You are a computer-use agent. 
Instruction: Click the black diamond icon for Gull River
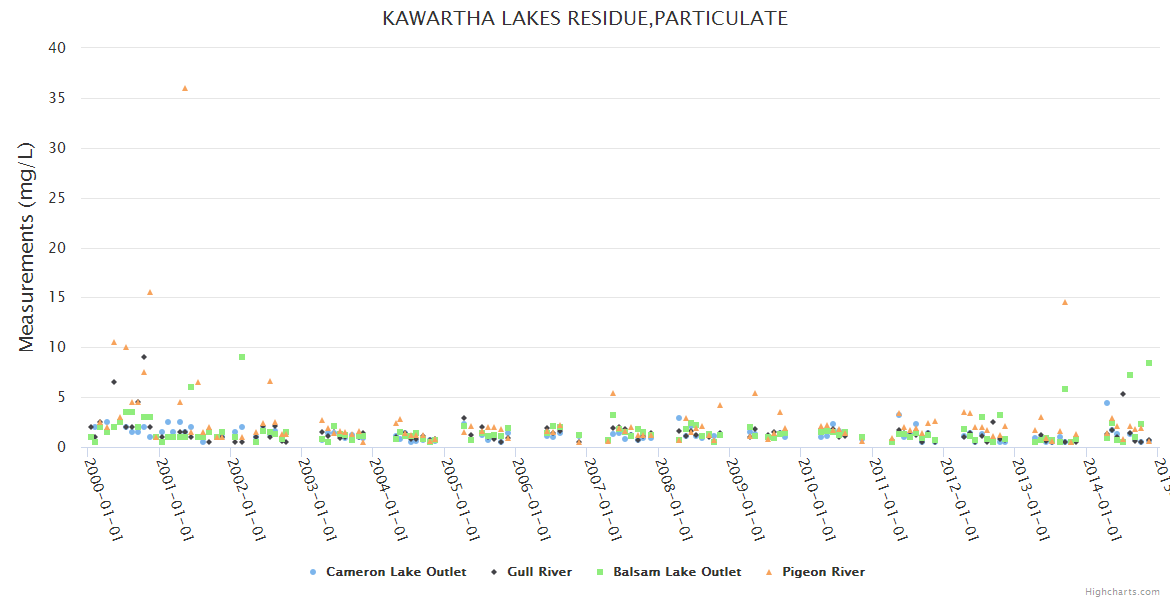click(495, 572)
